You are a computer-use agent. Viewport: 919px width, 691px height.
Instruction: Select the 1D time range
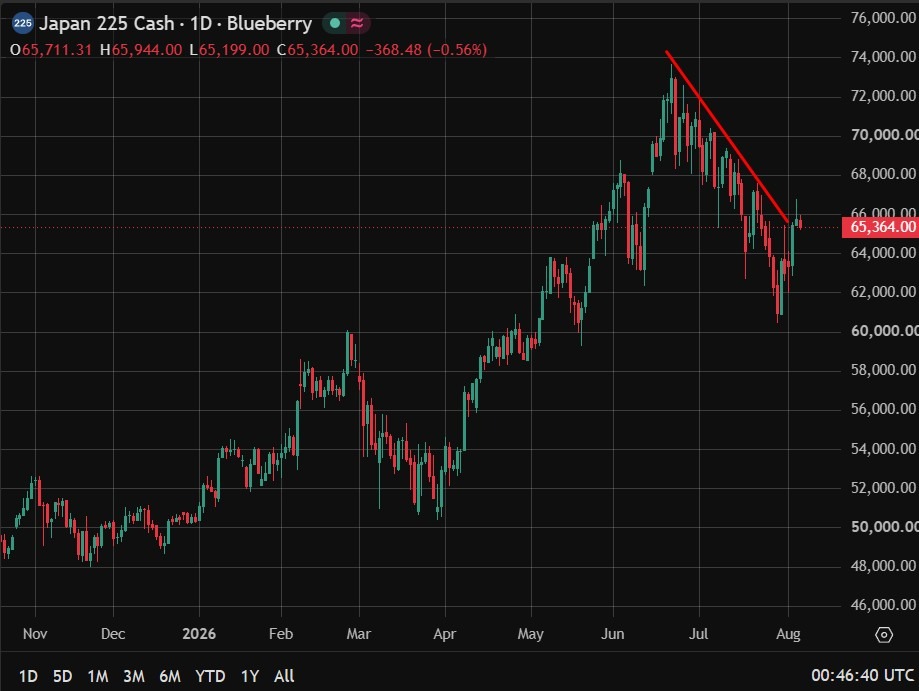point(28,676)
